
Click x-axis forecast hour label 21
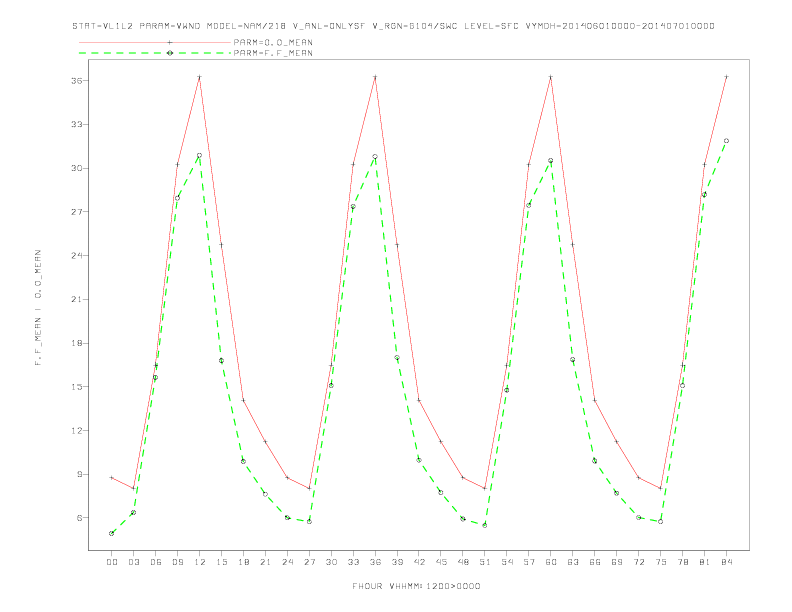pyautogui.click(x=265, y=562)
